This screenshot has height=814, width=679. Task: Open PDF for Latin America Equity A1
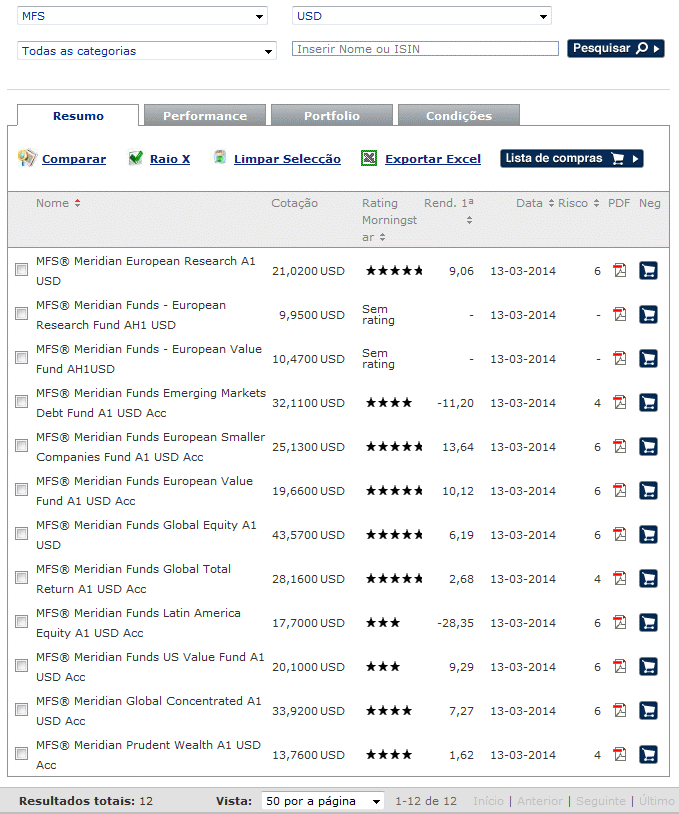pos(619,622)
